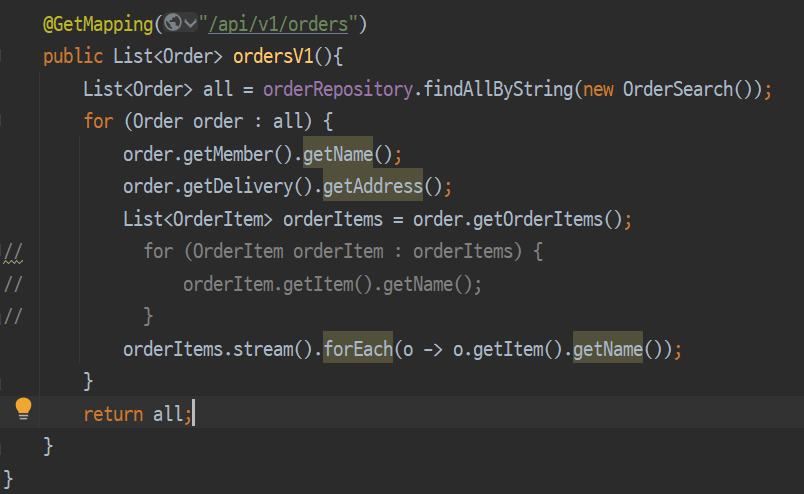
Task: Click the findAllByString method call
Action: pos(498,89)
